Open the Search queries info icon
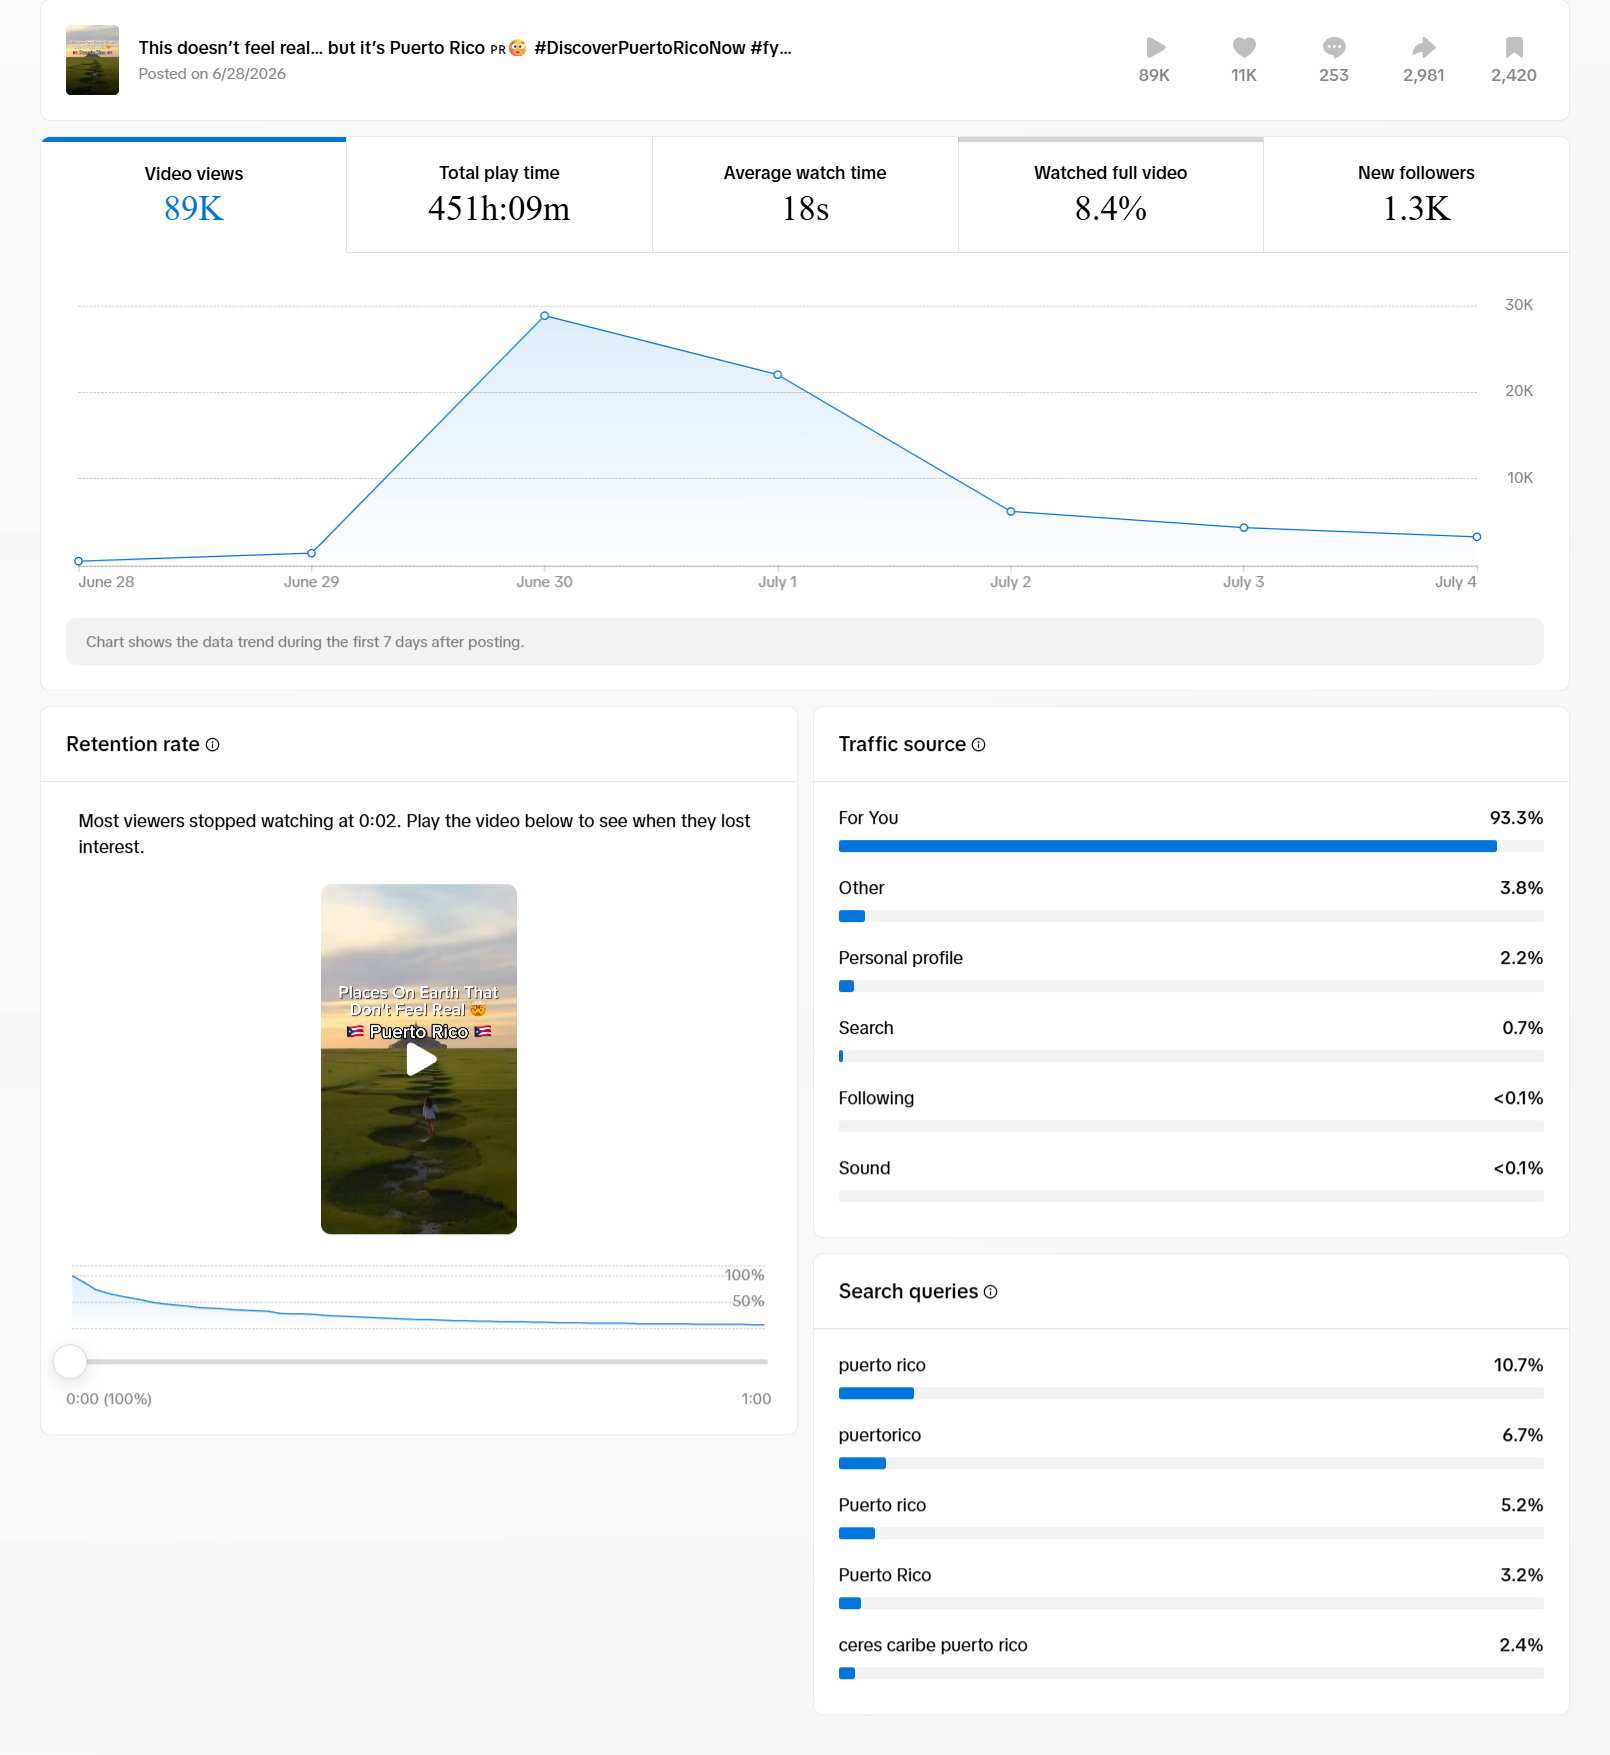 tap(990, 1292)
